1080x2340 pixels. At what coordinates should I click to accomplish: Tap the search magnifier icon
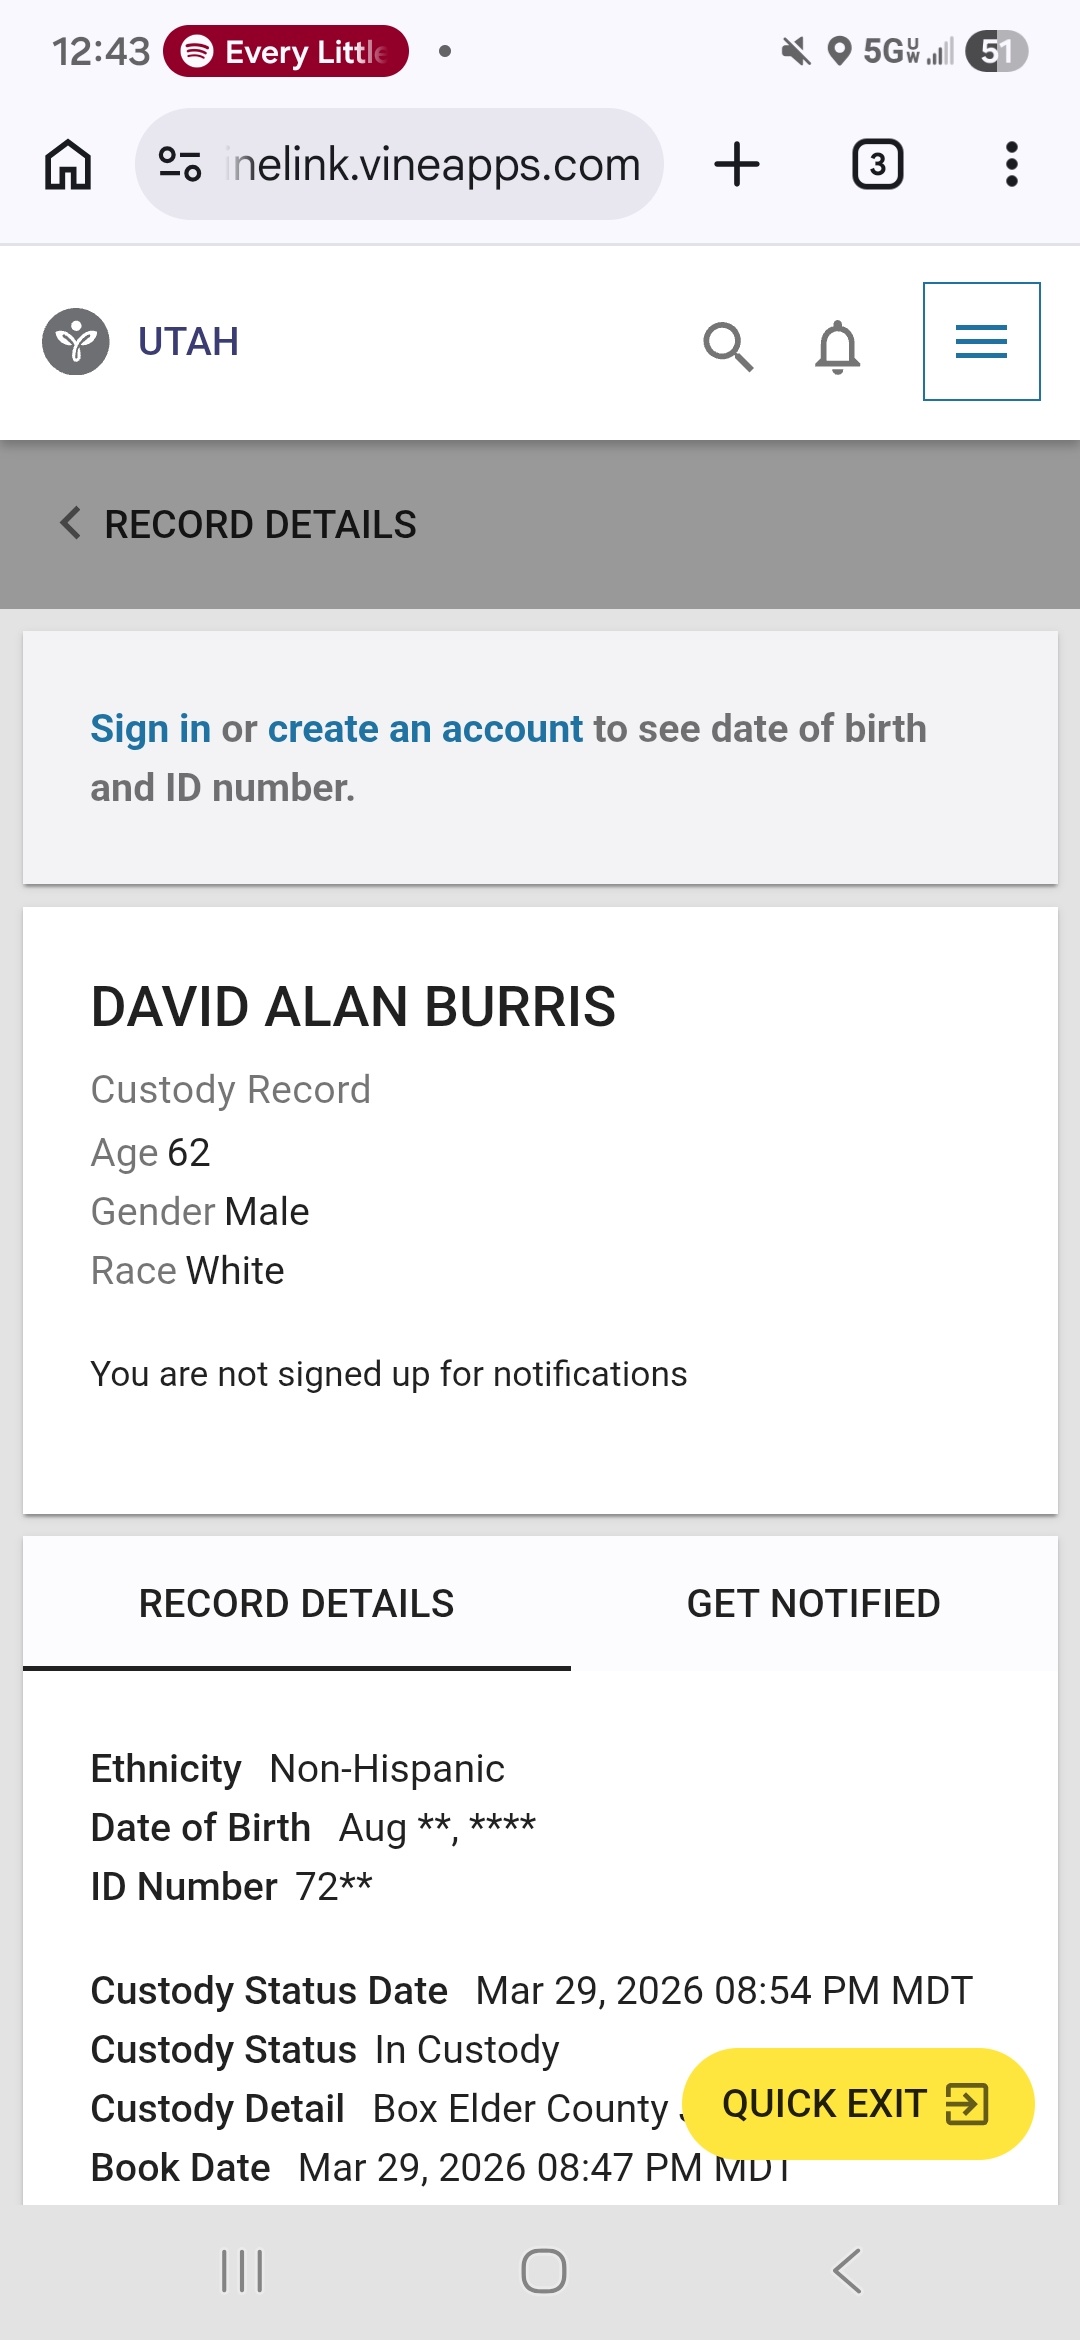(727, 346)
